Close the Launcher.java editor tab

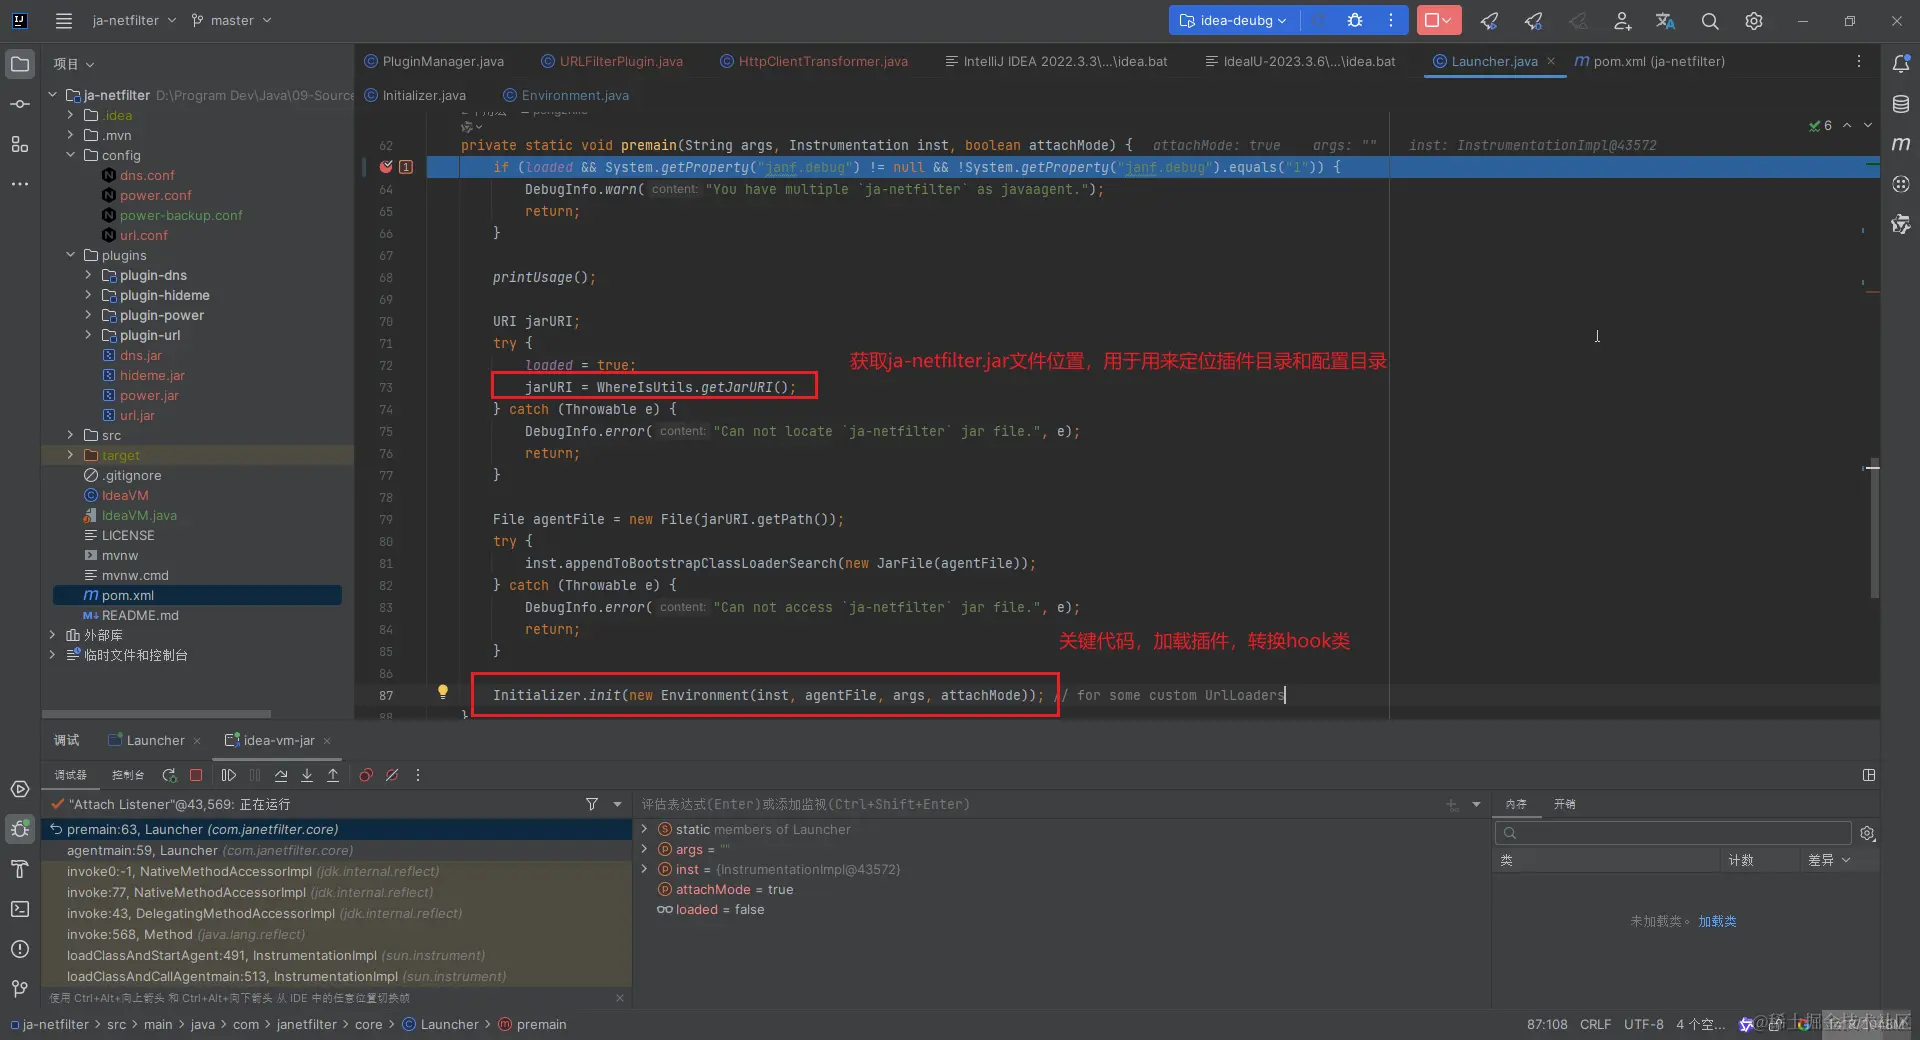tap(1551, 61)
